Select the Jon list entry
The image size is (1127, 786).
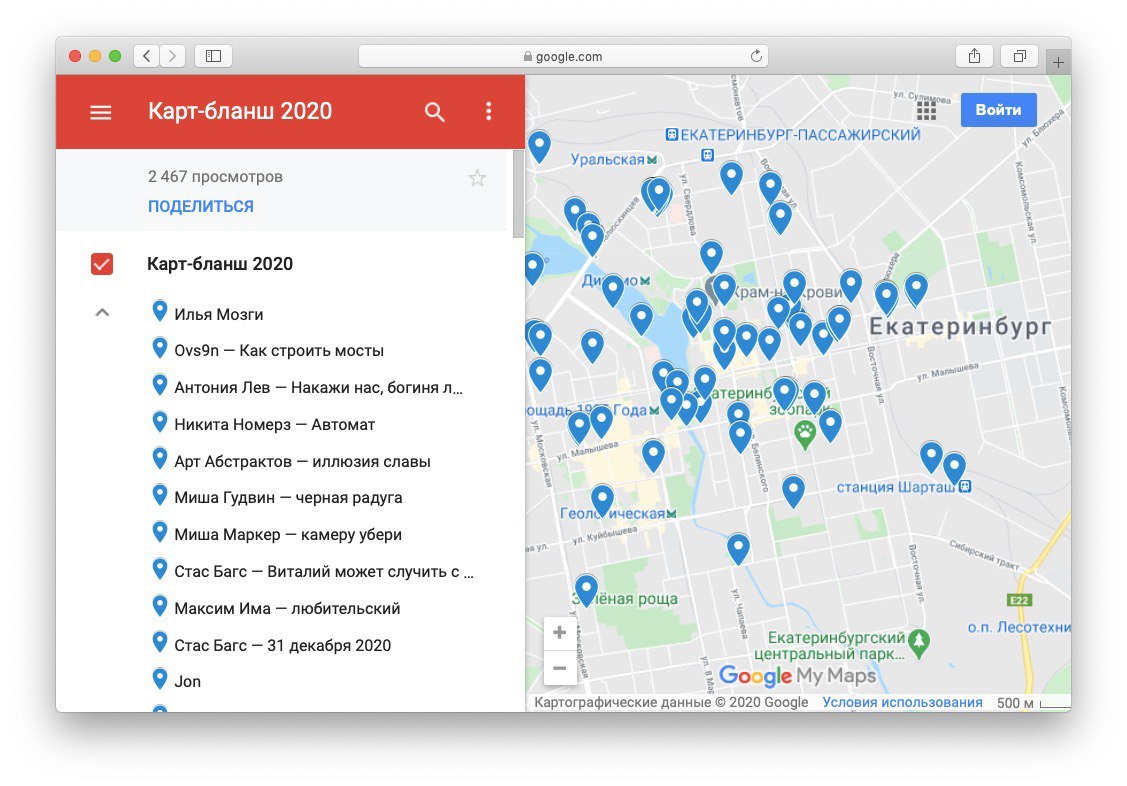188,681
